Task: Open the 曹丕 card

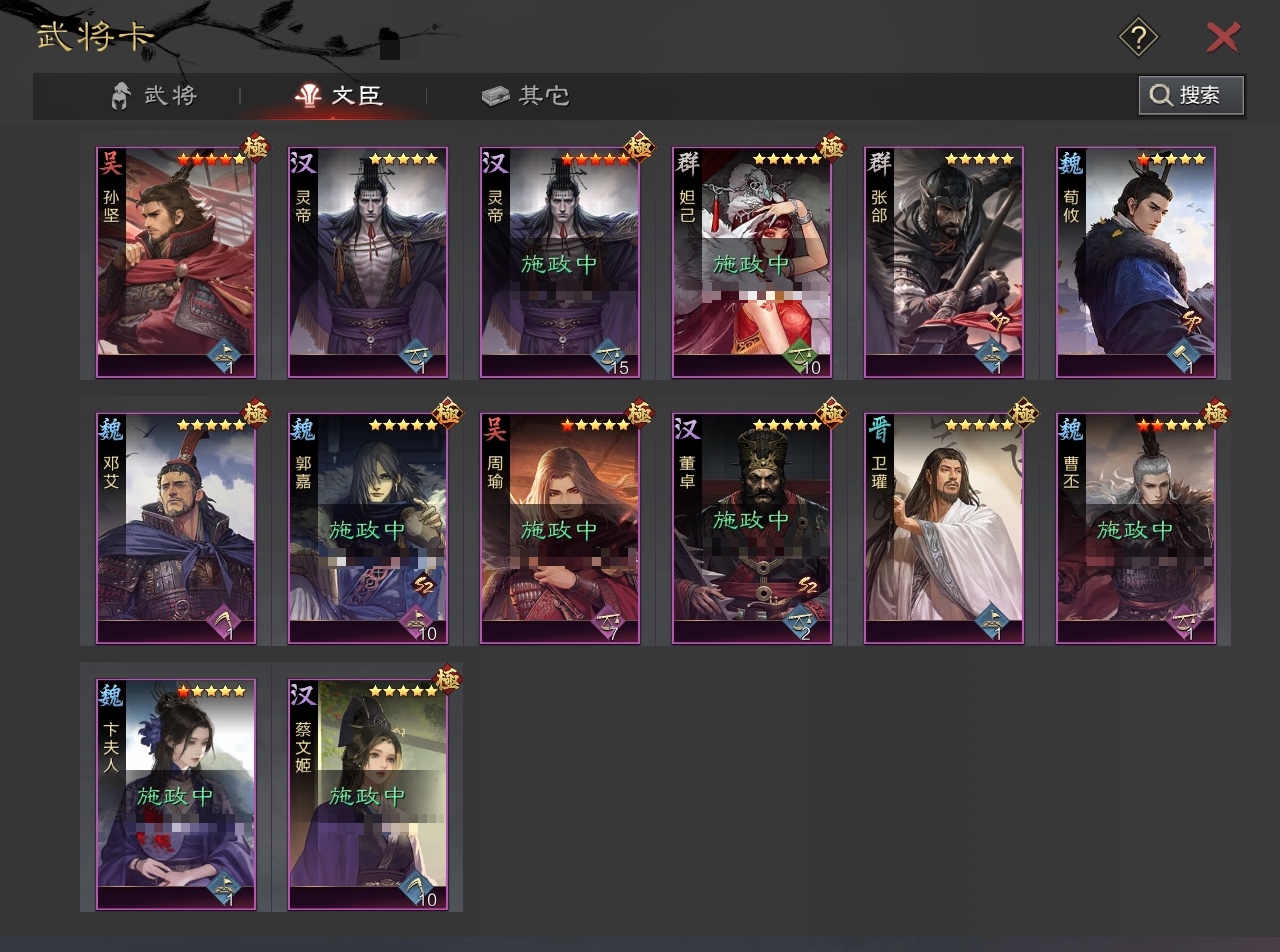Action: (x=1136, y=528)
